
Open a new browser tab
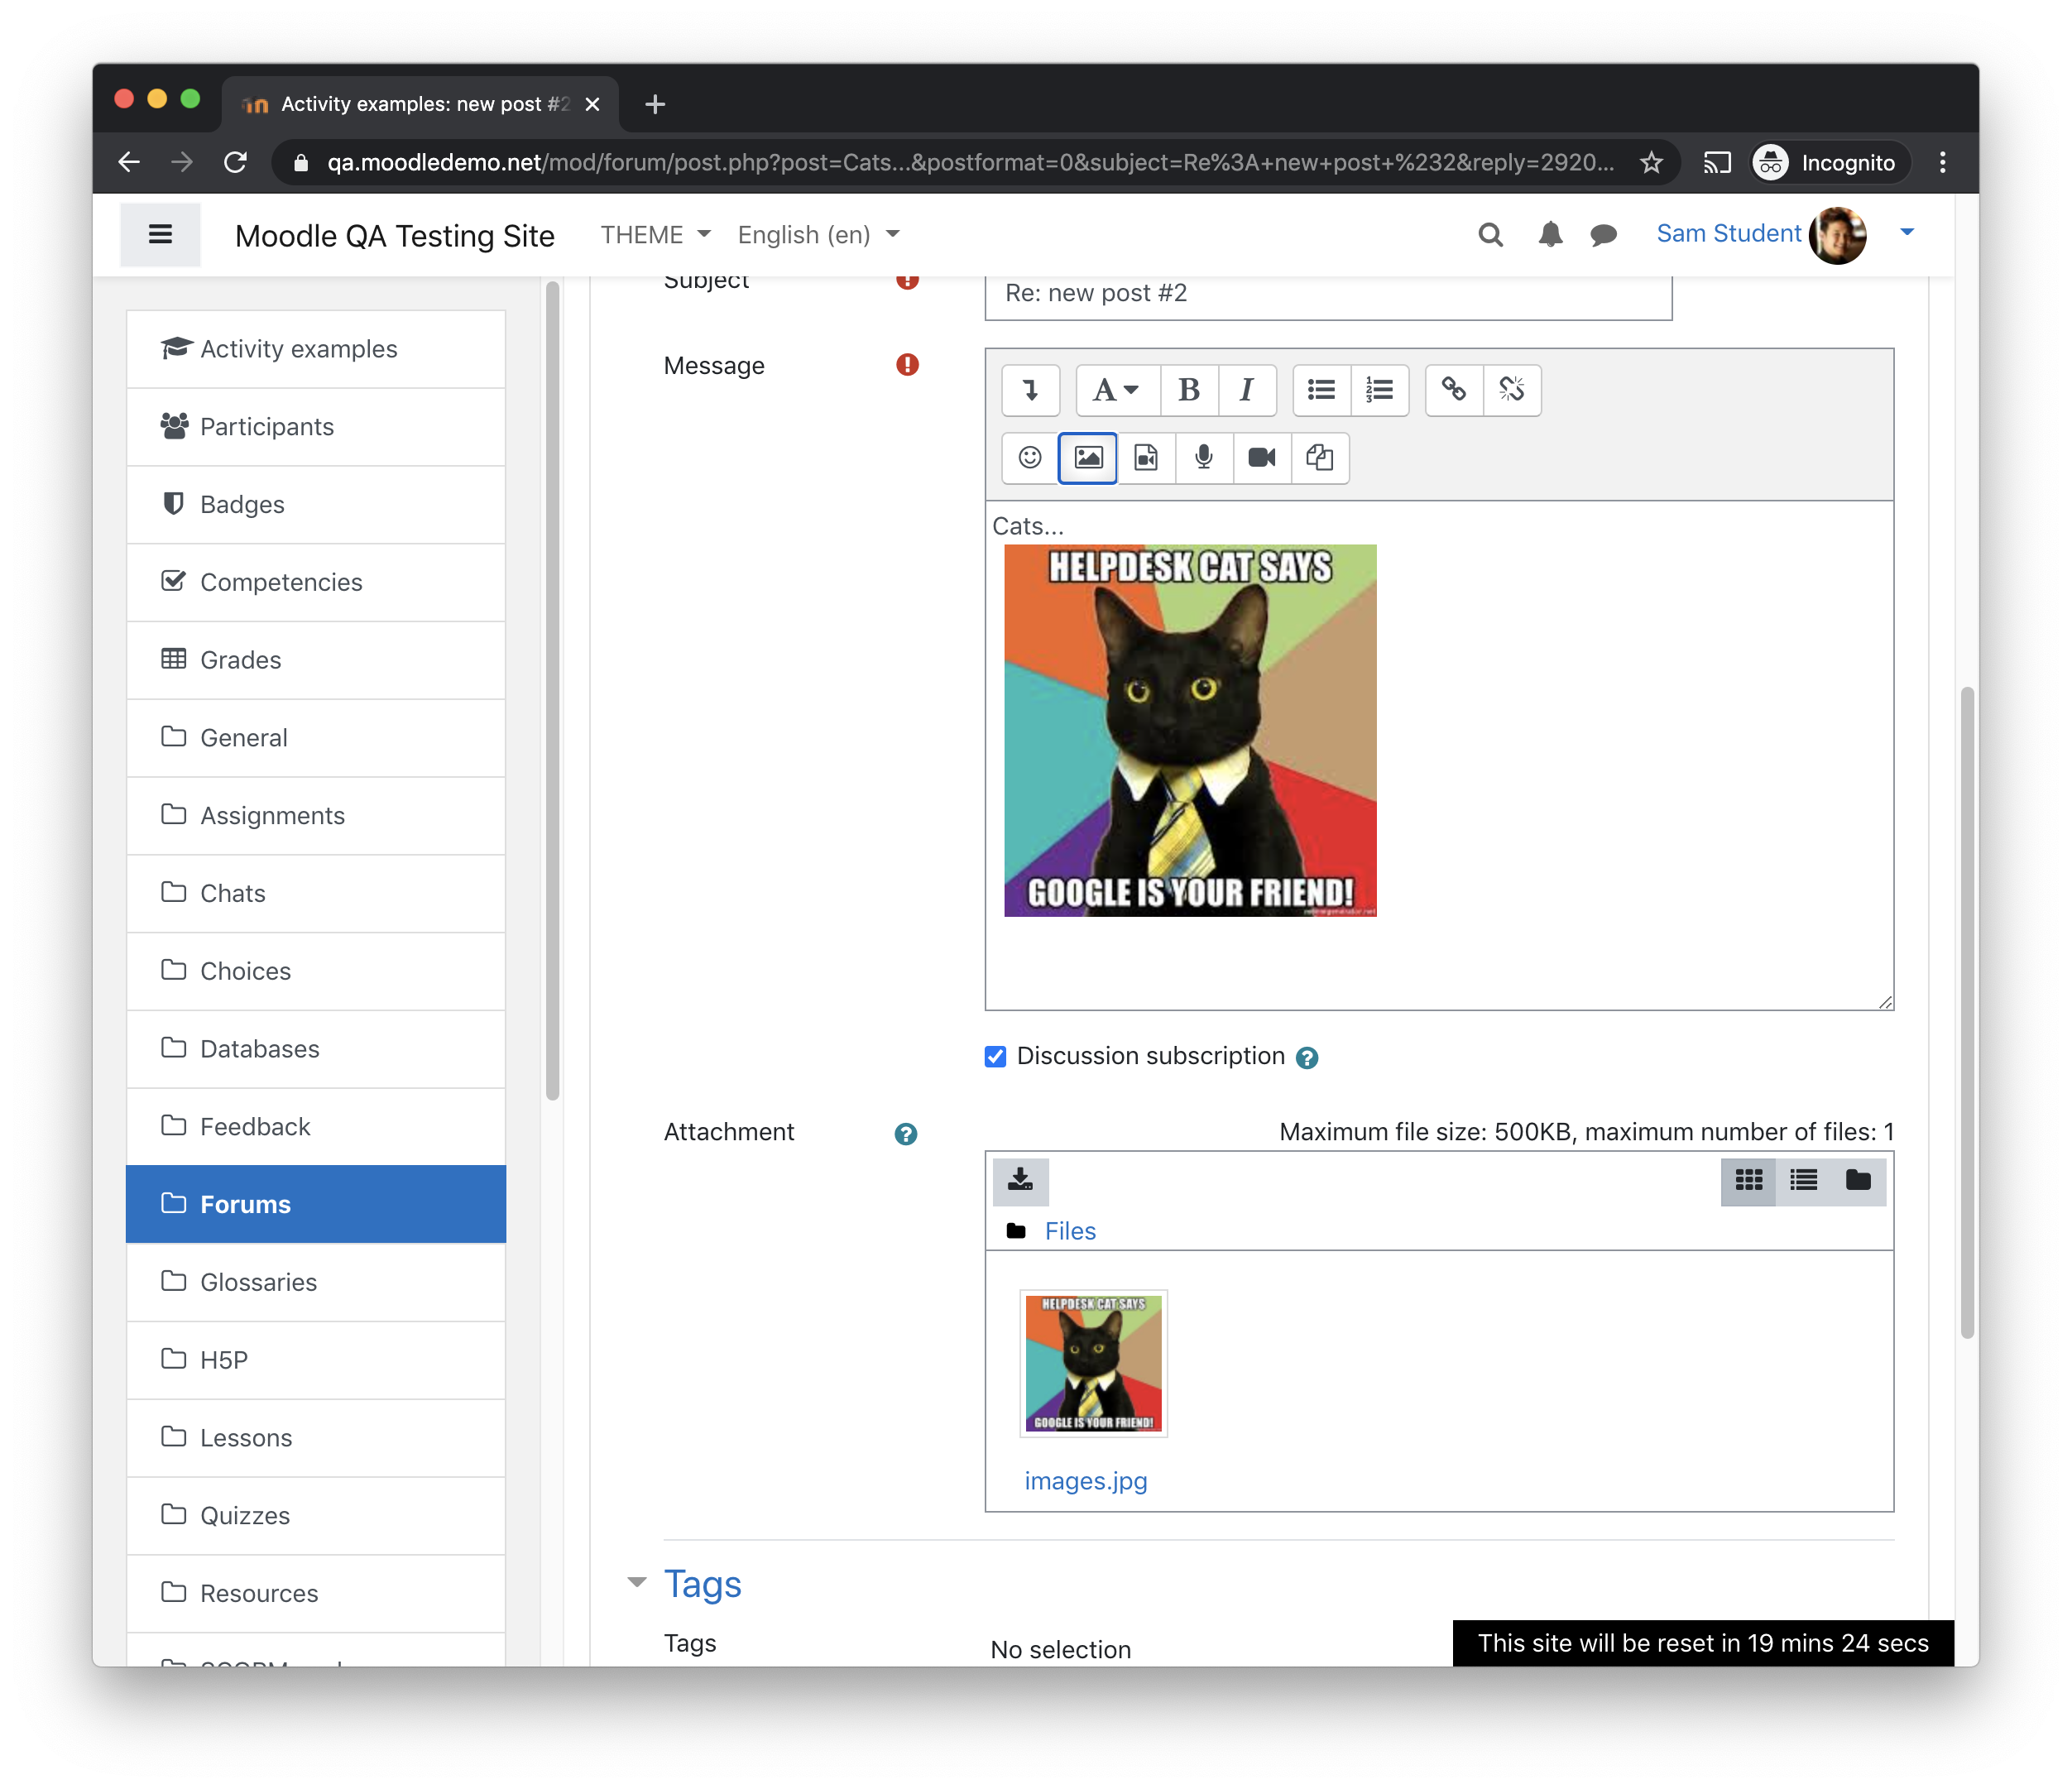click(x=655, y=104)
